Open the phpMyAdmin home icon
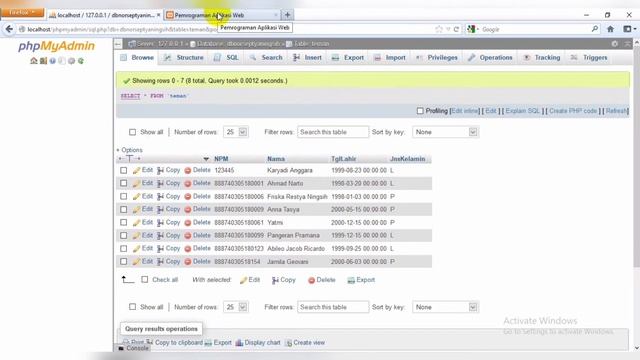640x360 pixels. [33, 61]
